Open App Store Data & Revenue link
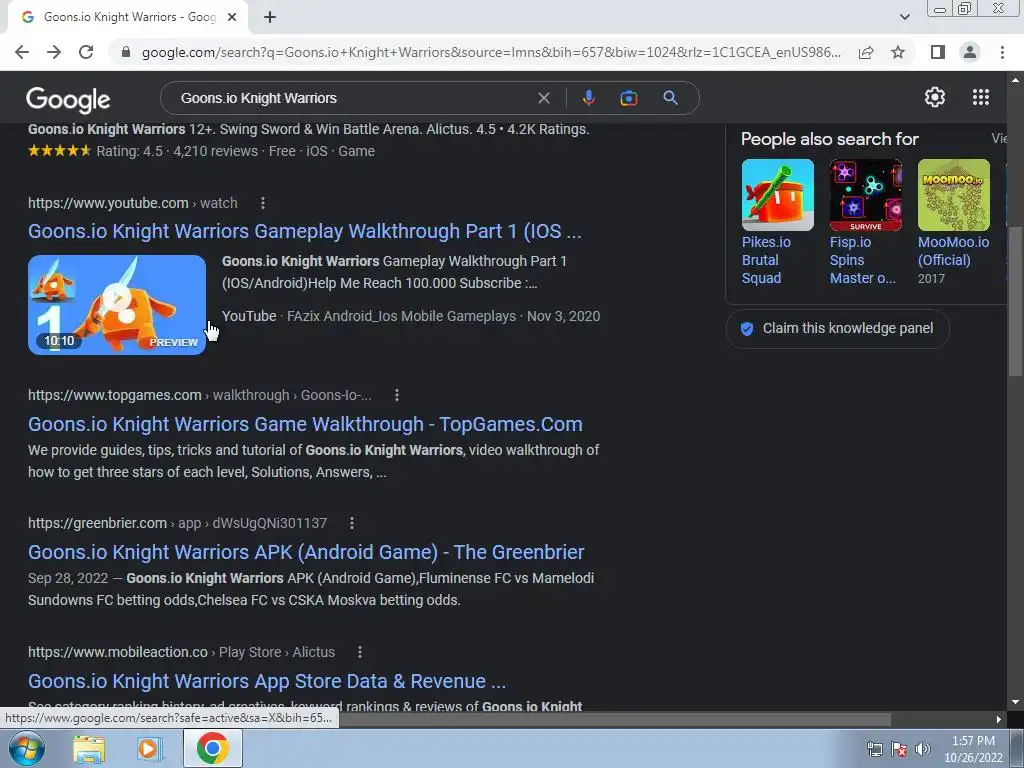The image size is (1024, 768). (x=266, y=681)
